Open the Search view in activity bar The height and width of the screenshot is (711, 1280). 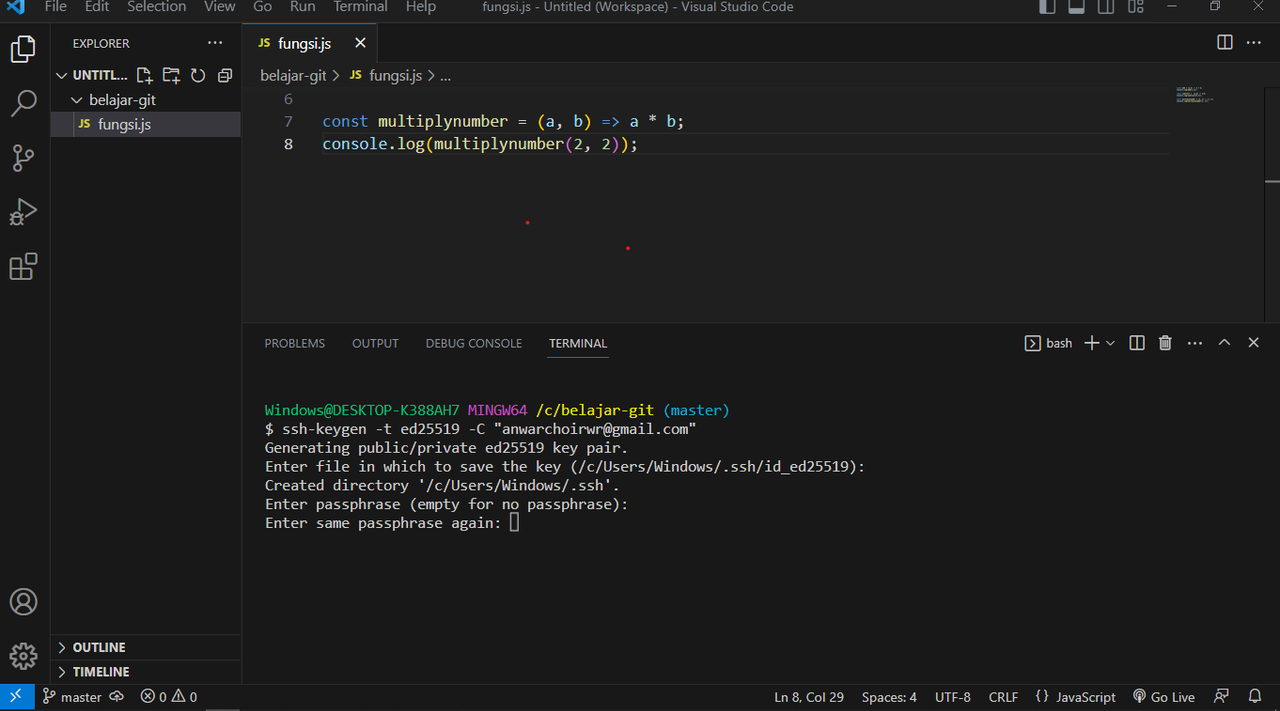pyautogui.click(x=23, y=103)
